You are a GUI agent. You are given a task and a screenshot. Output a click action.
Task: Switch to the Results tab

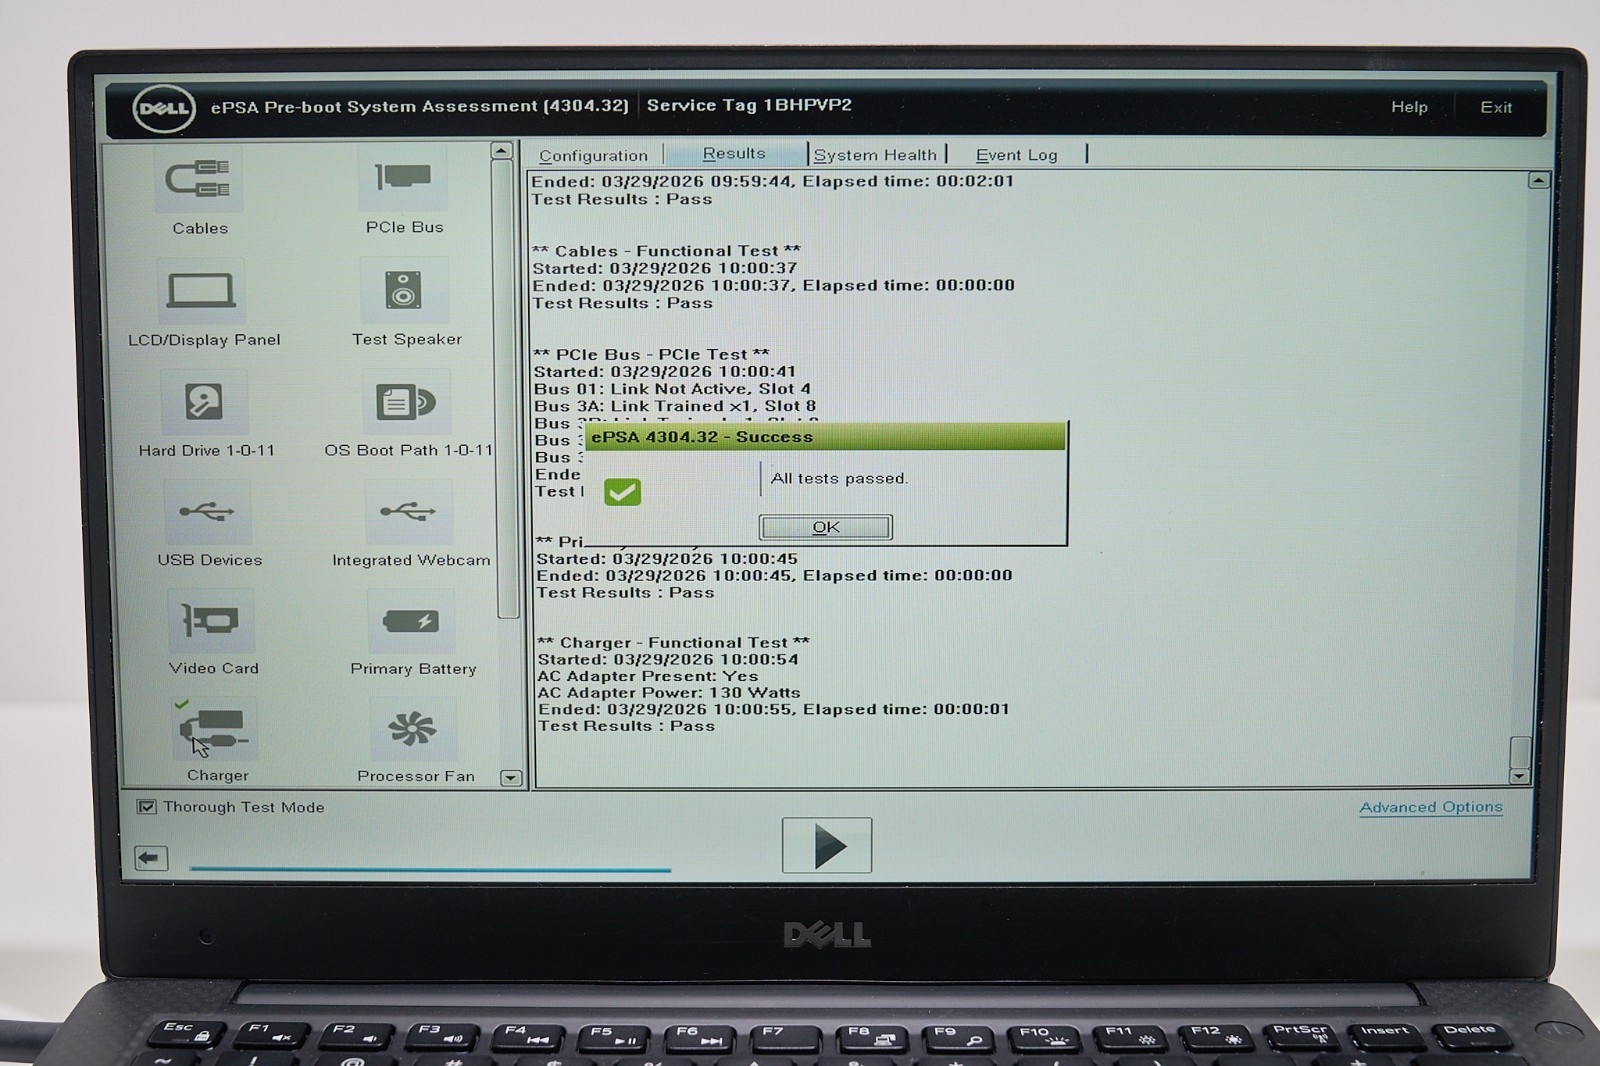tap(734, 153)
